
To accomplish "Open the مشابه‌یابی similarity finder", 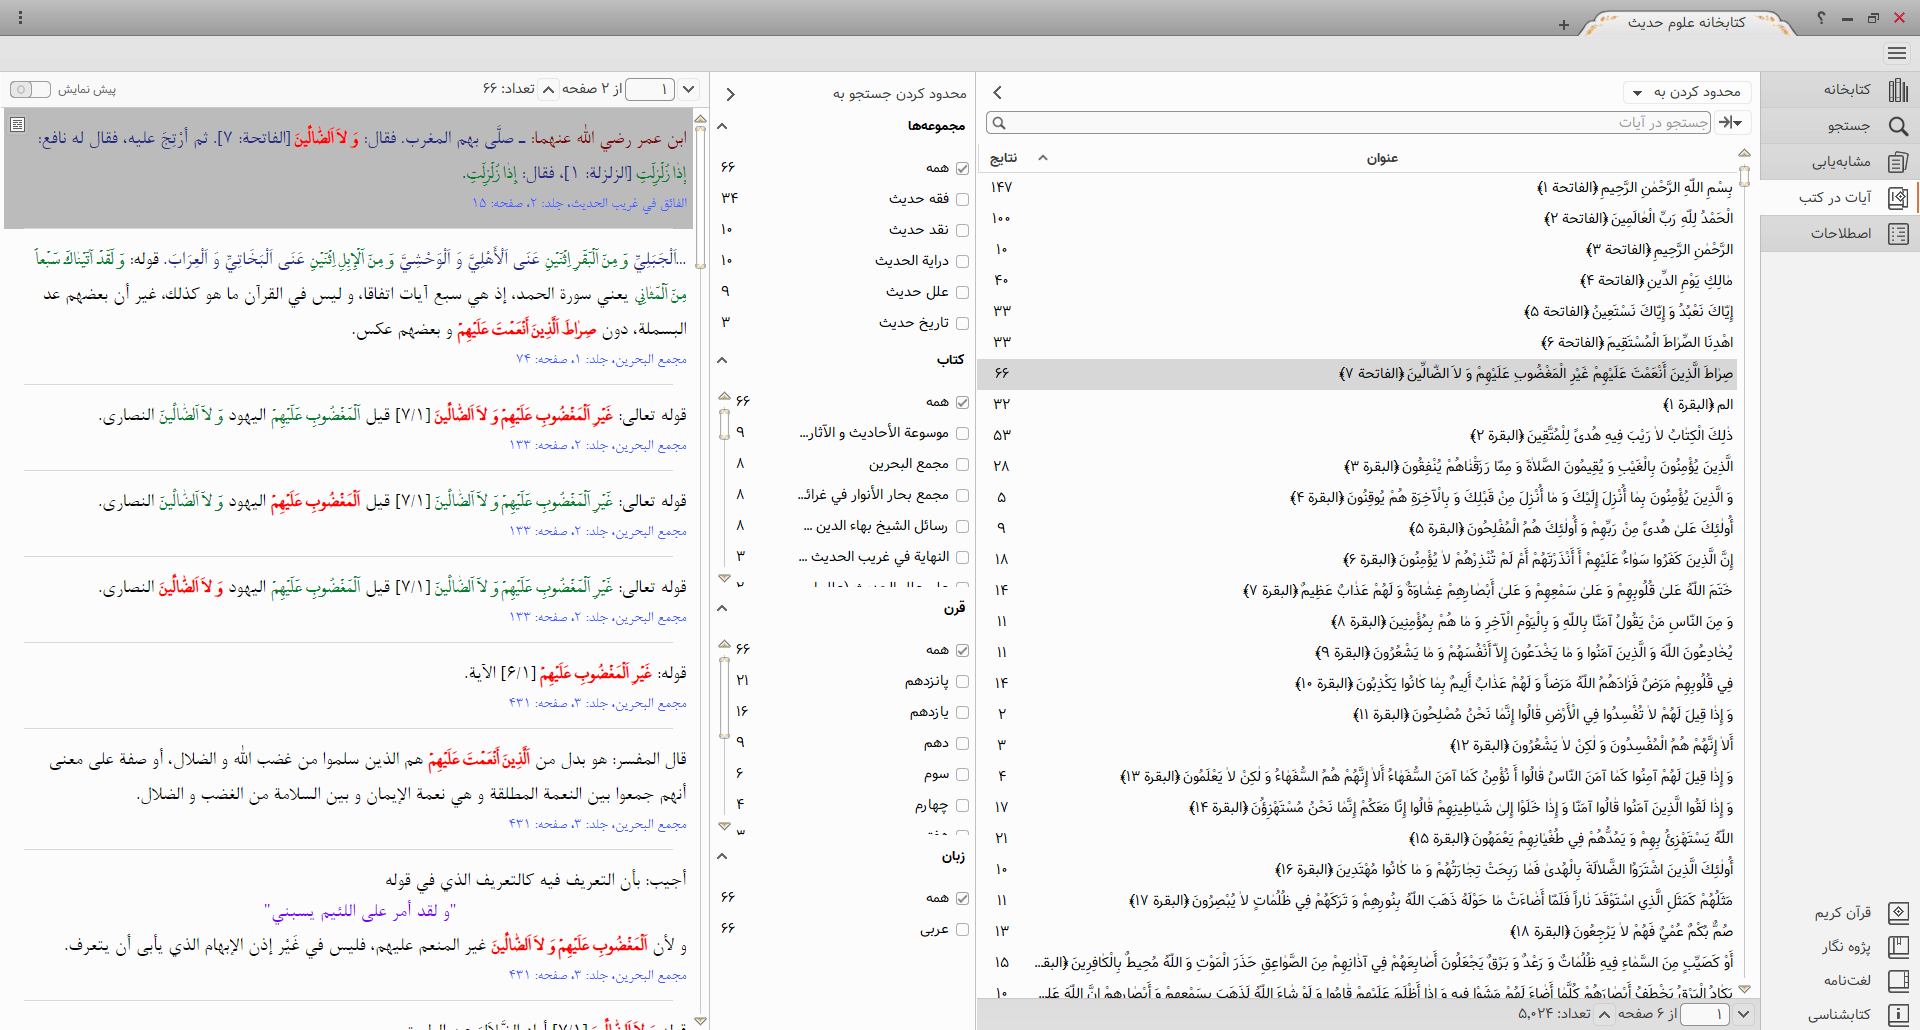I will click(1840, 162).
